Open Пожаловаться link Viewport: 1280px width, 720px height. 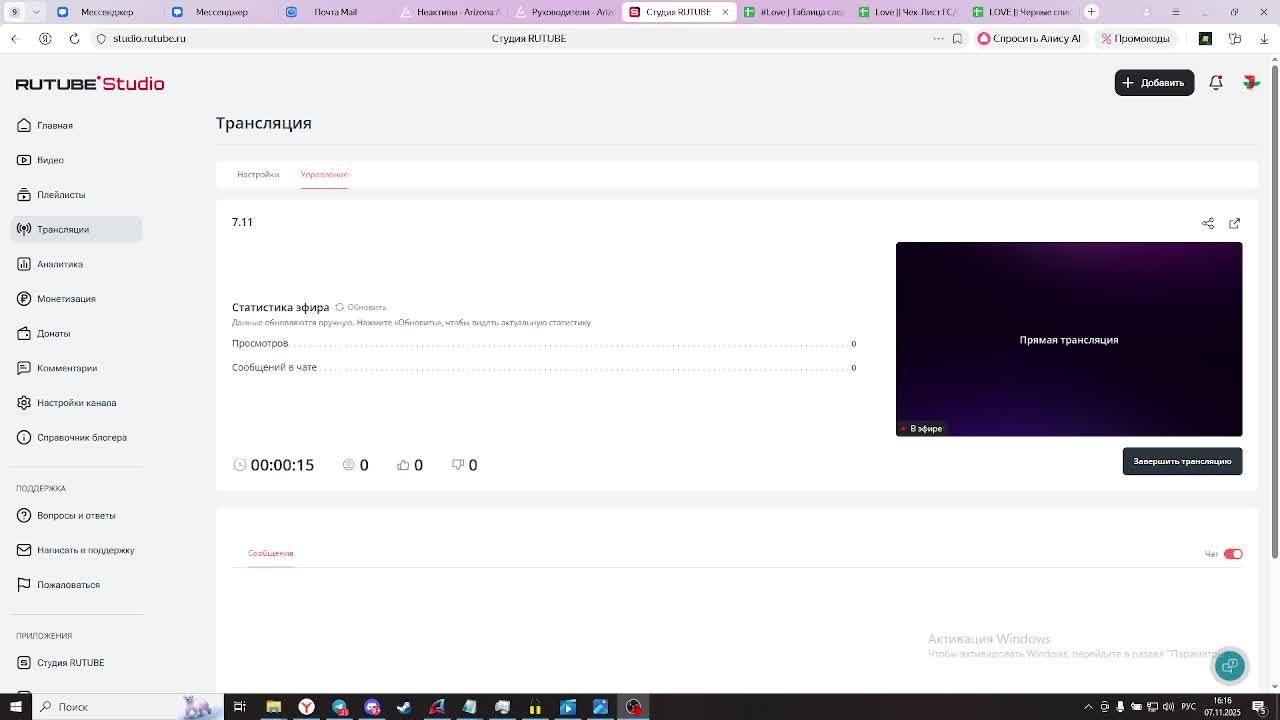pyautogui.click(x=76, y=585)
